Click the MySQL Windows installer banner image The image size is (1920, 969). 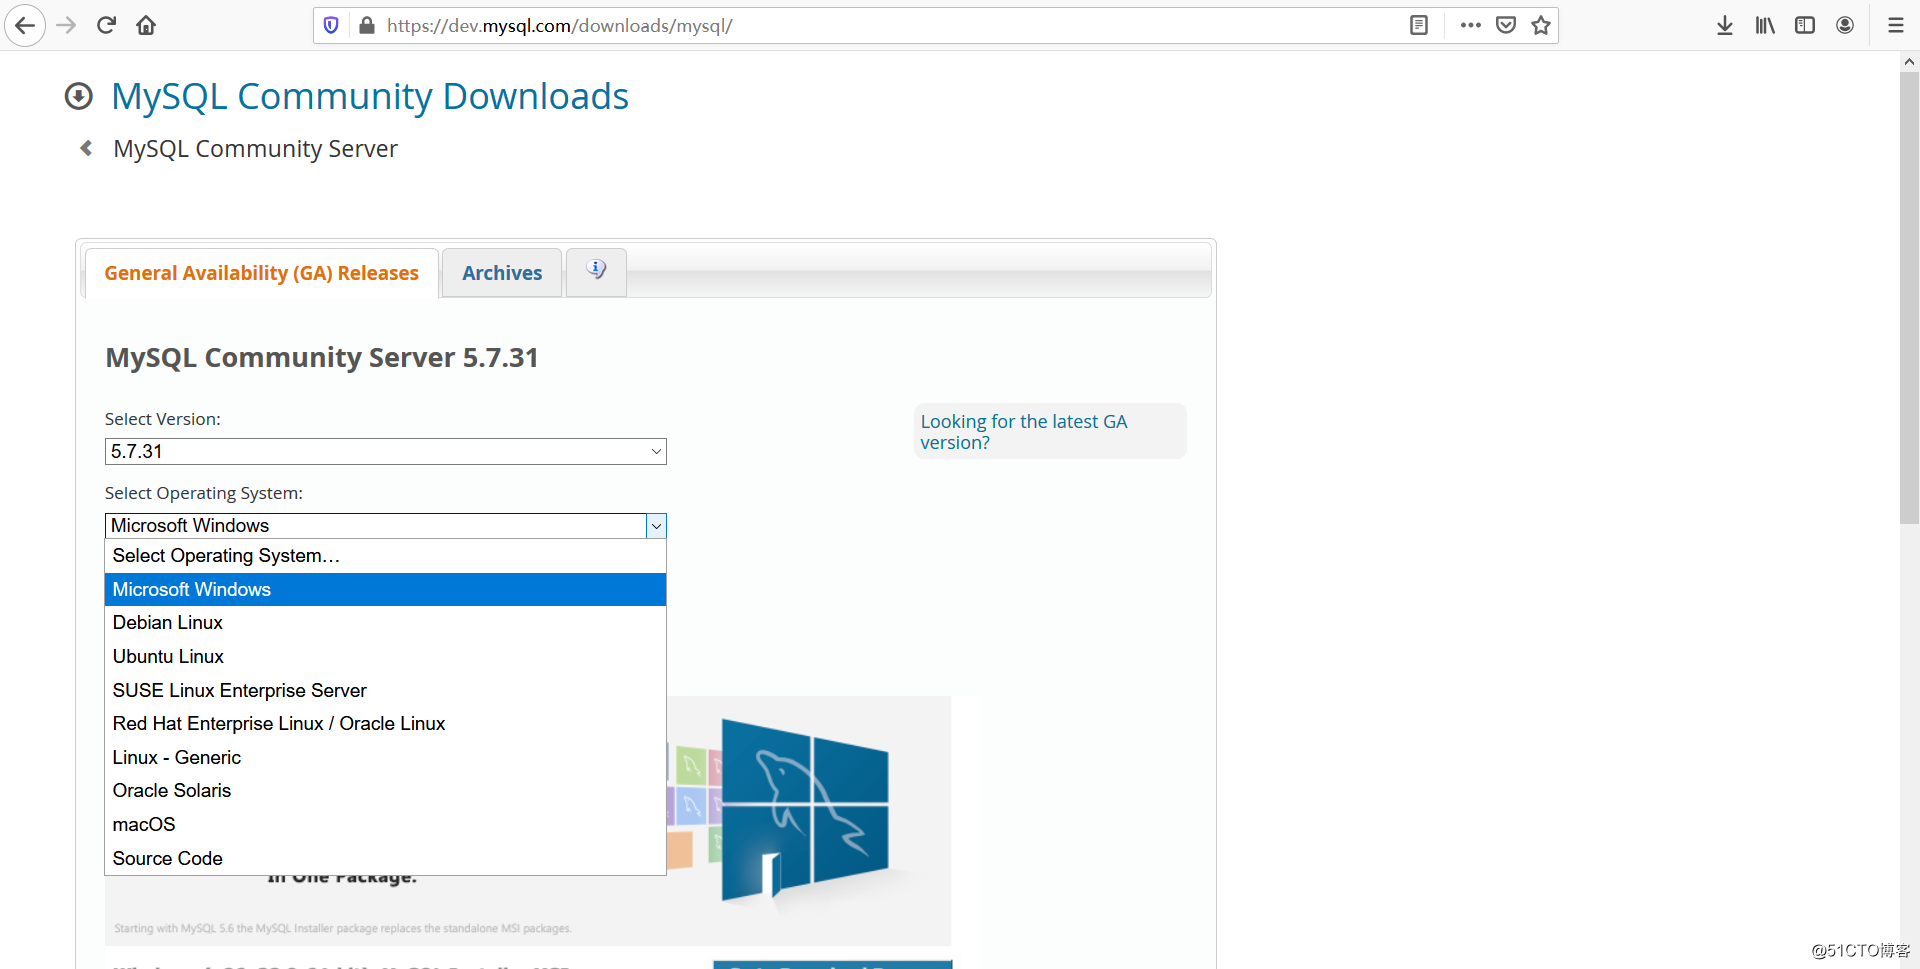tap(528, 820)
